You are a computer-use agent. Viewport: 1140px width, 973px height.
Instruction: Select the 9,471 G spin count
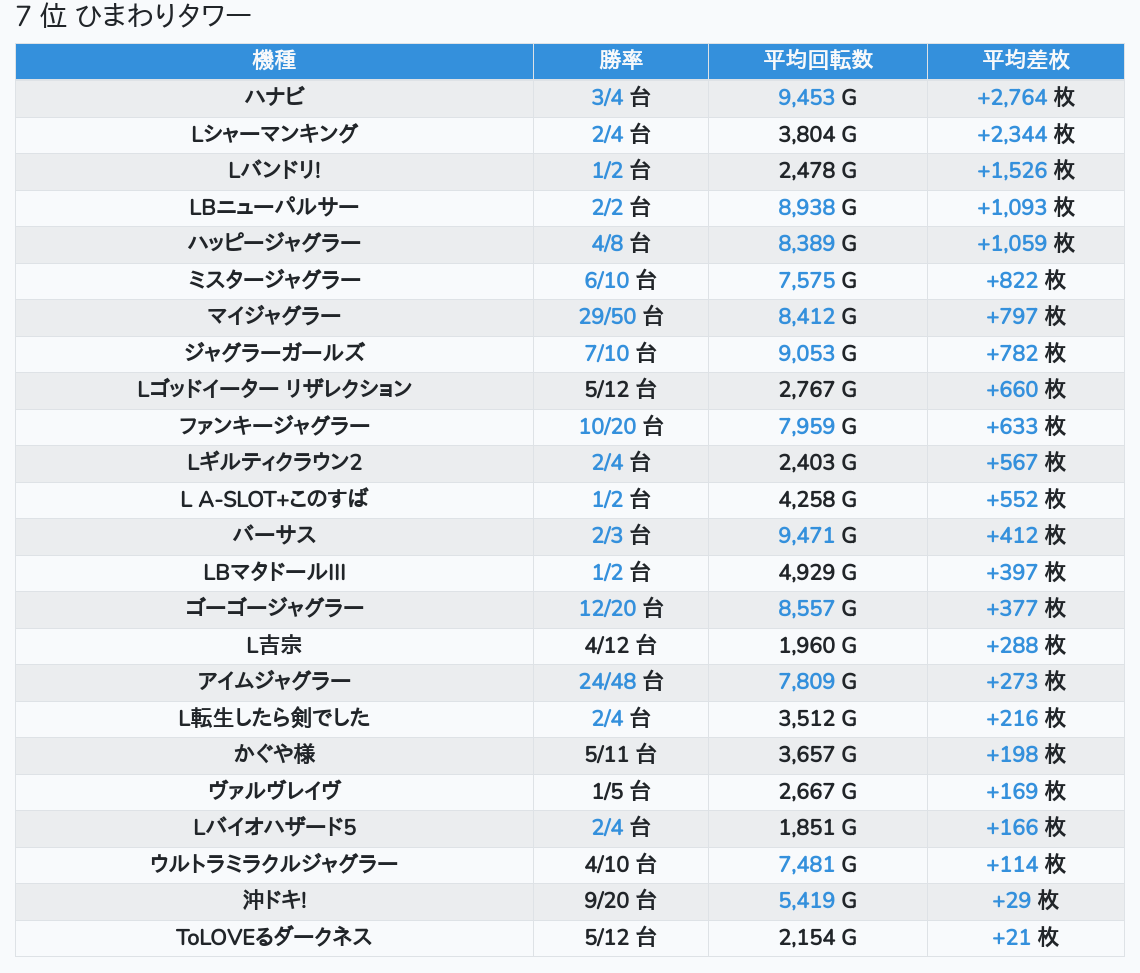coord(818,535)
